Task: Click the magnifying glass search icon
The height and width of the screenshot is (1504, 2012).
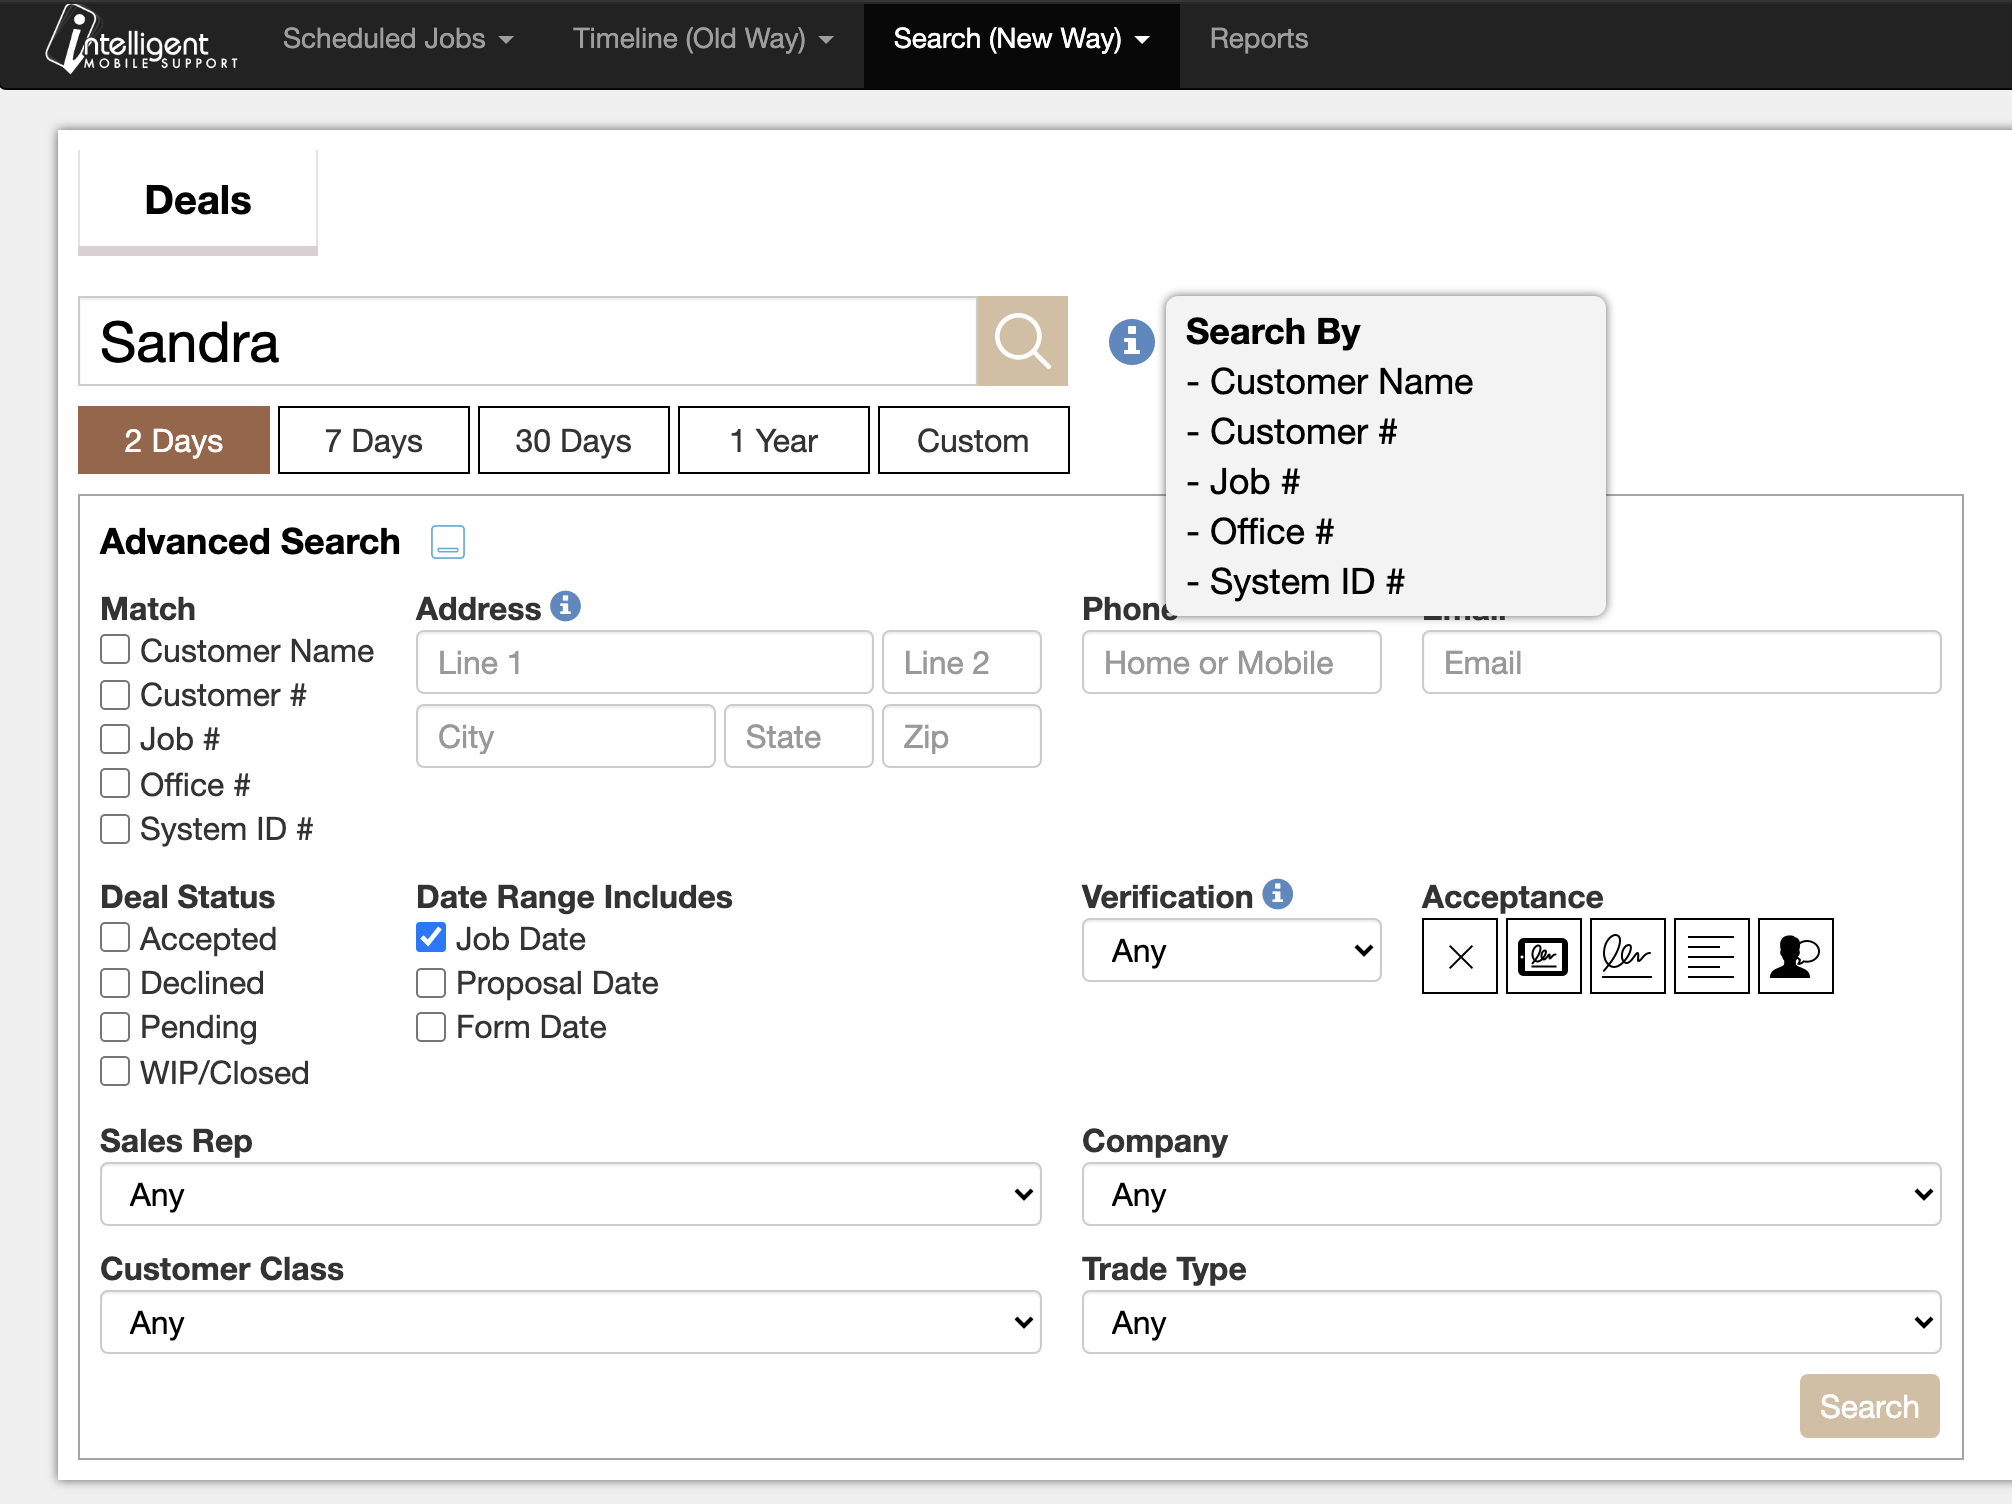Action: tap(1021, 341)
